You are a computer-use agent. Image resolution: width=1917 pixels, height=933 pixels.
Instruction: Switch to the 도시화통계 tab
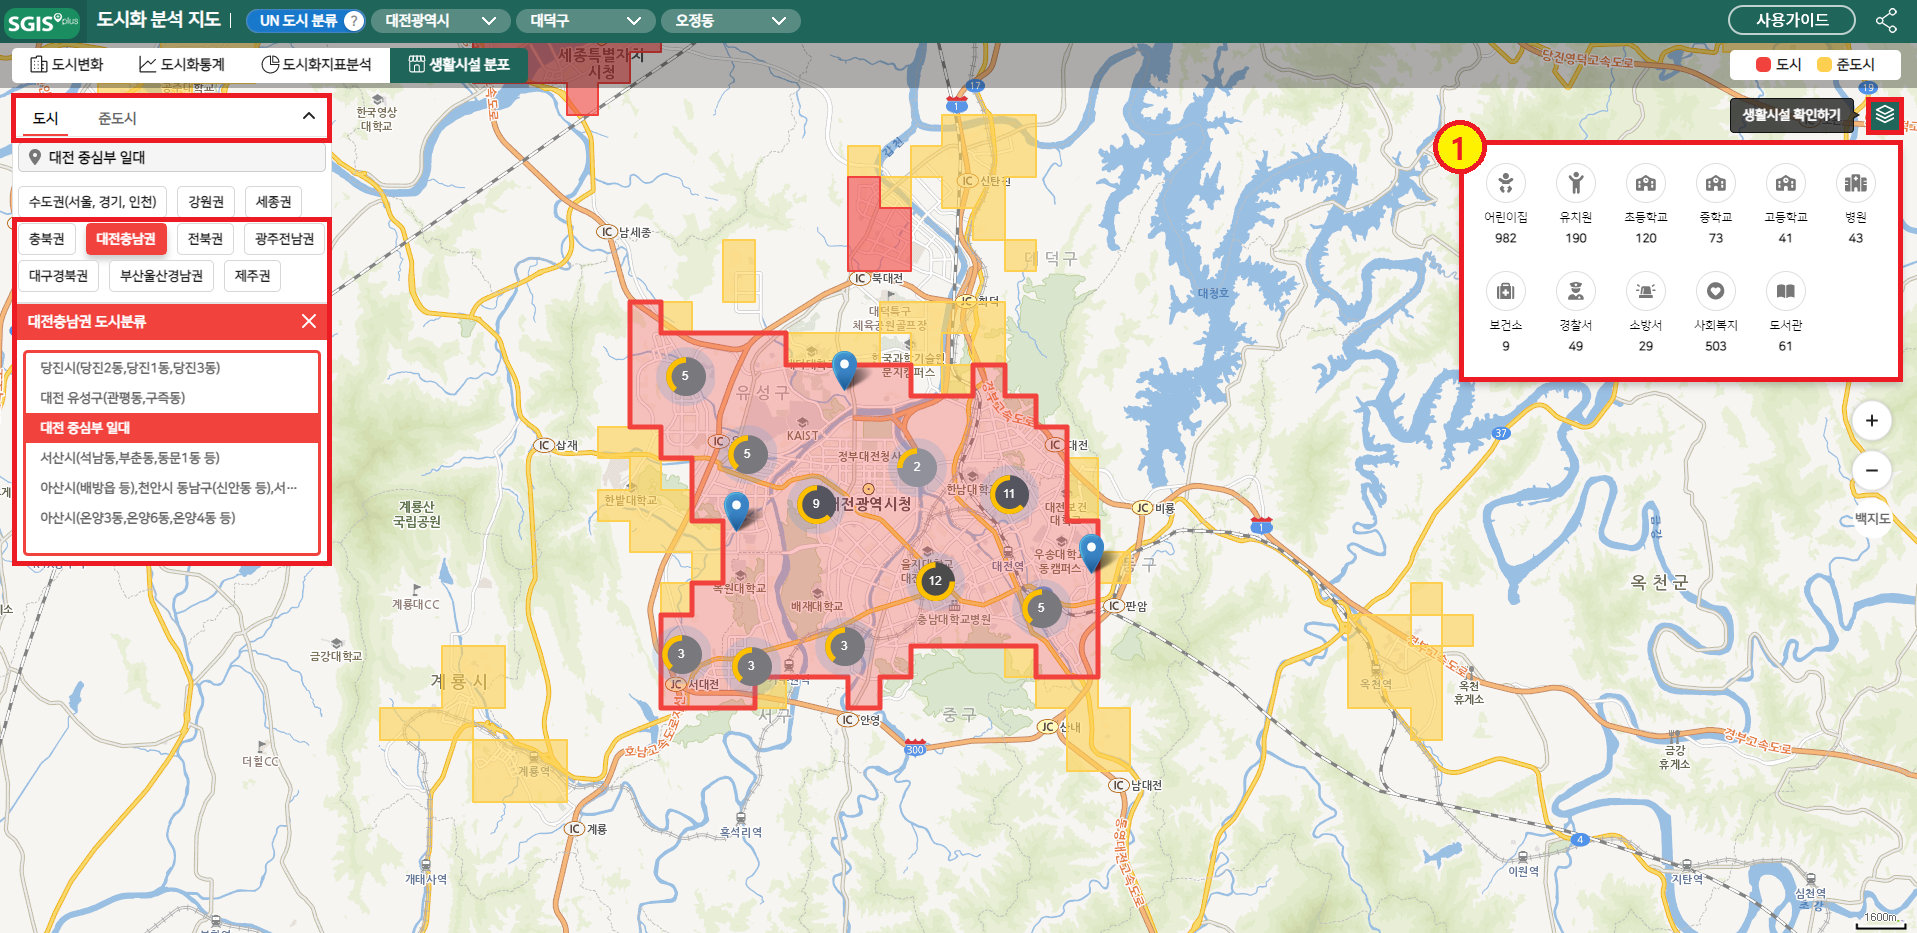pyautogui.click(x=182, y=65)
